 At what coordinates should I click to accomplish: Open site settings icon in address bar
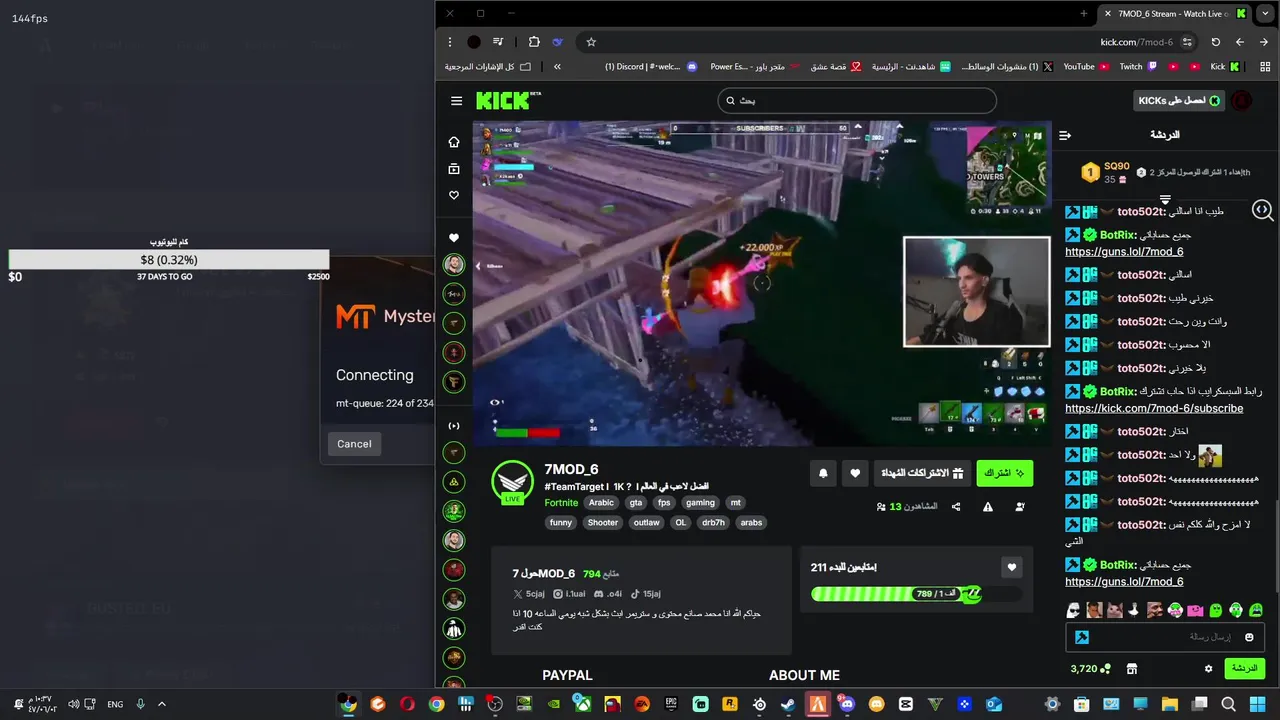coord(1187,42)
